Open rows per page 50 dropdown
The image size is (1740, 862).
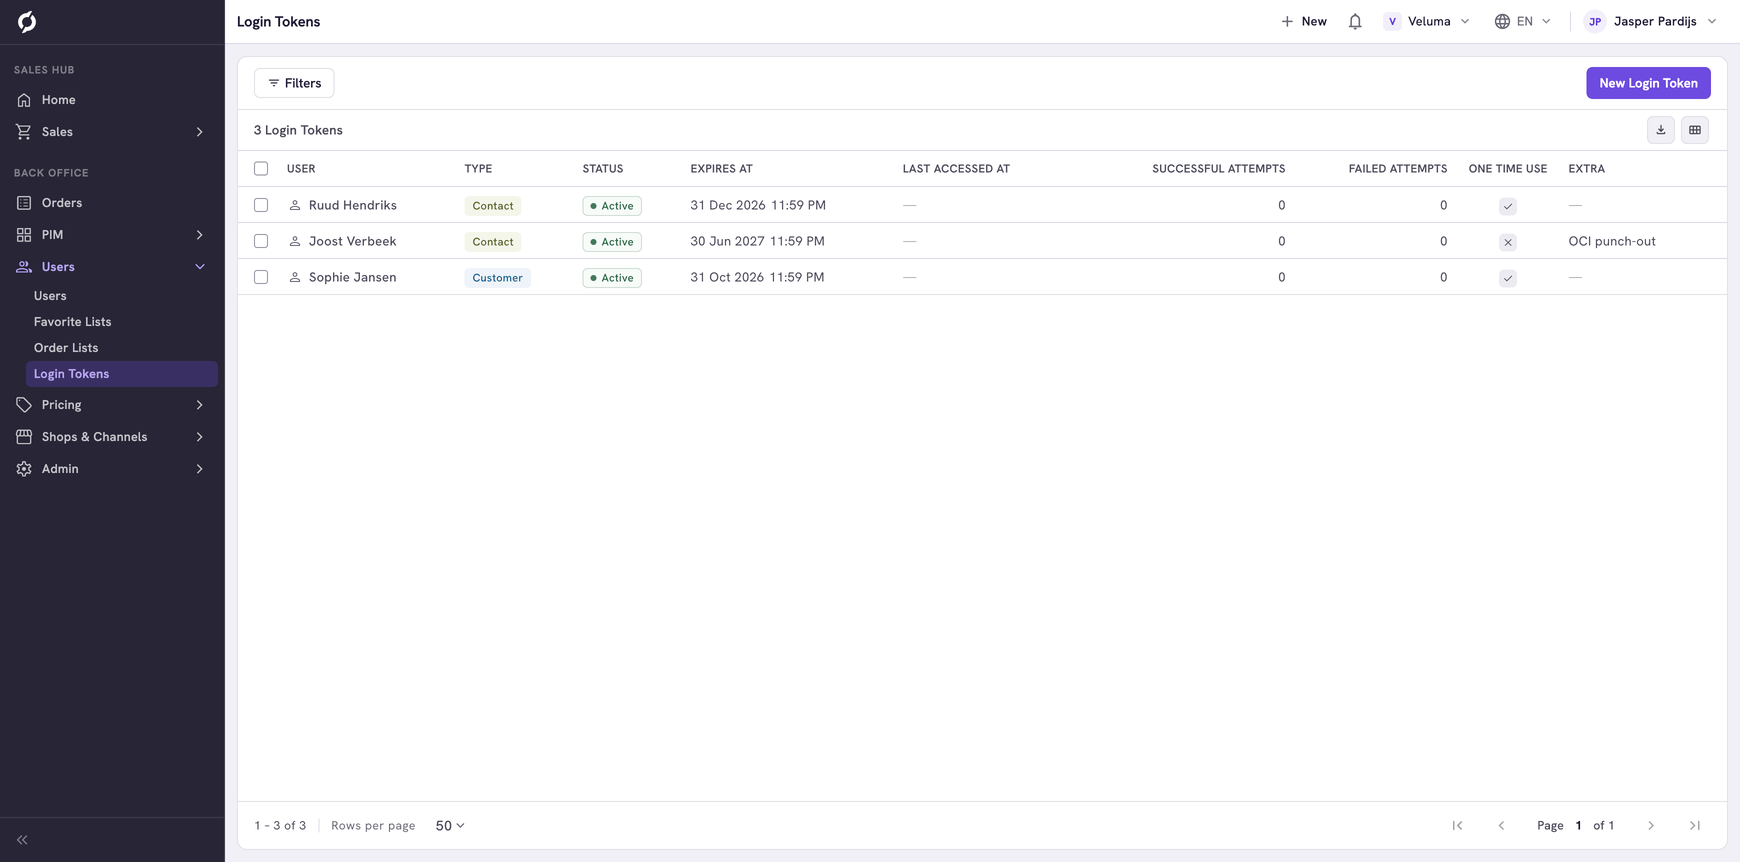tap(450, 826)
